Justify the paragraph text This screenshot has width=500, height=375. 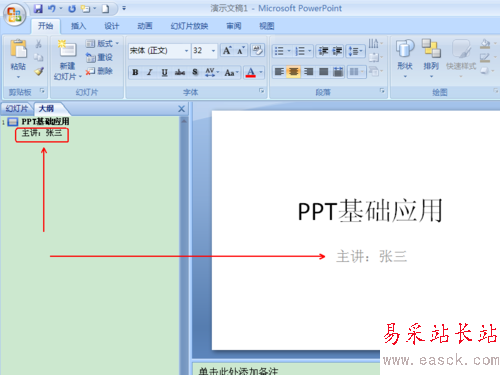click(323, 72)
